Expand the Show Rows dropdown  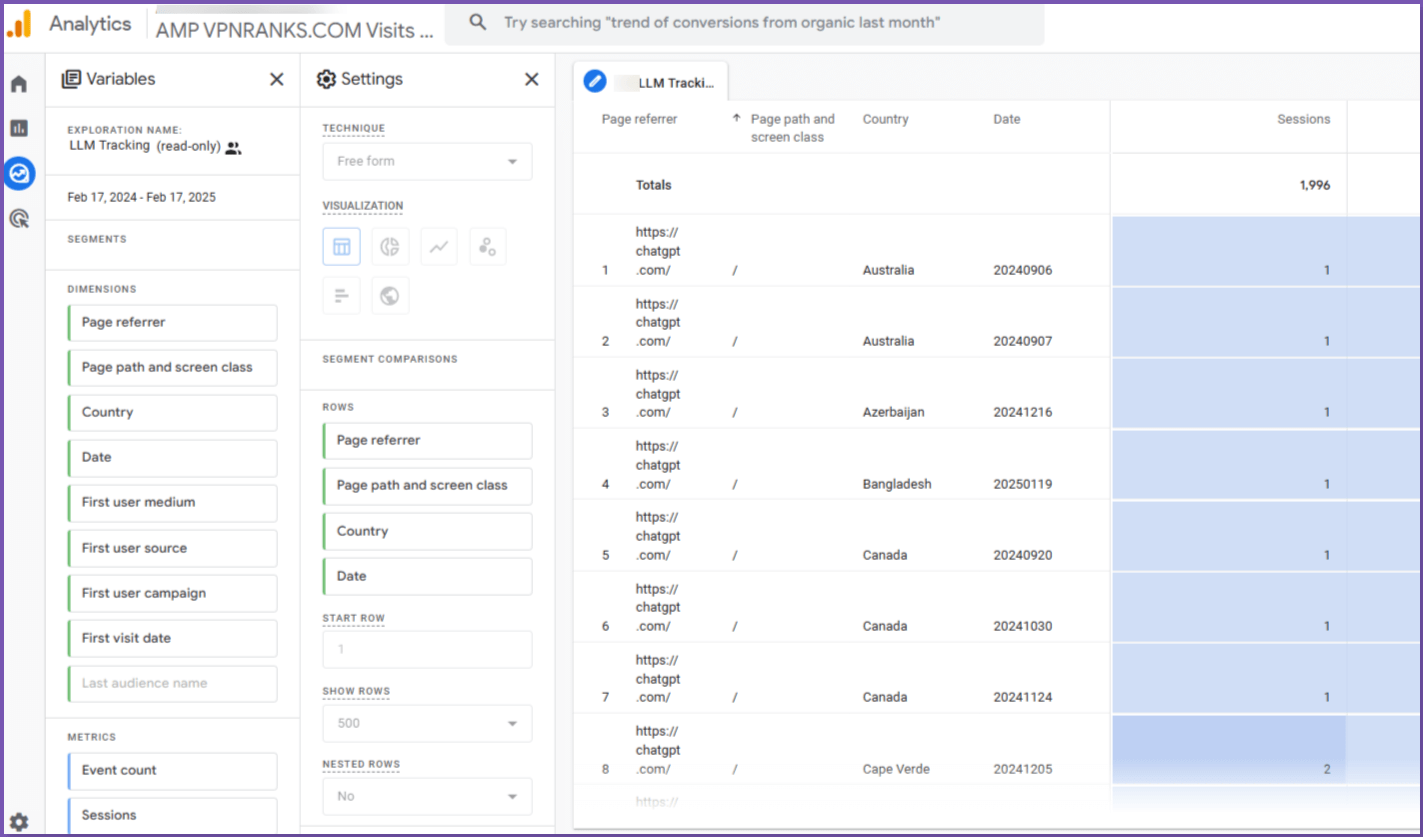pos(427,723)
